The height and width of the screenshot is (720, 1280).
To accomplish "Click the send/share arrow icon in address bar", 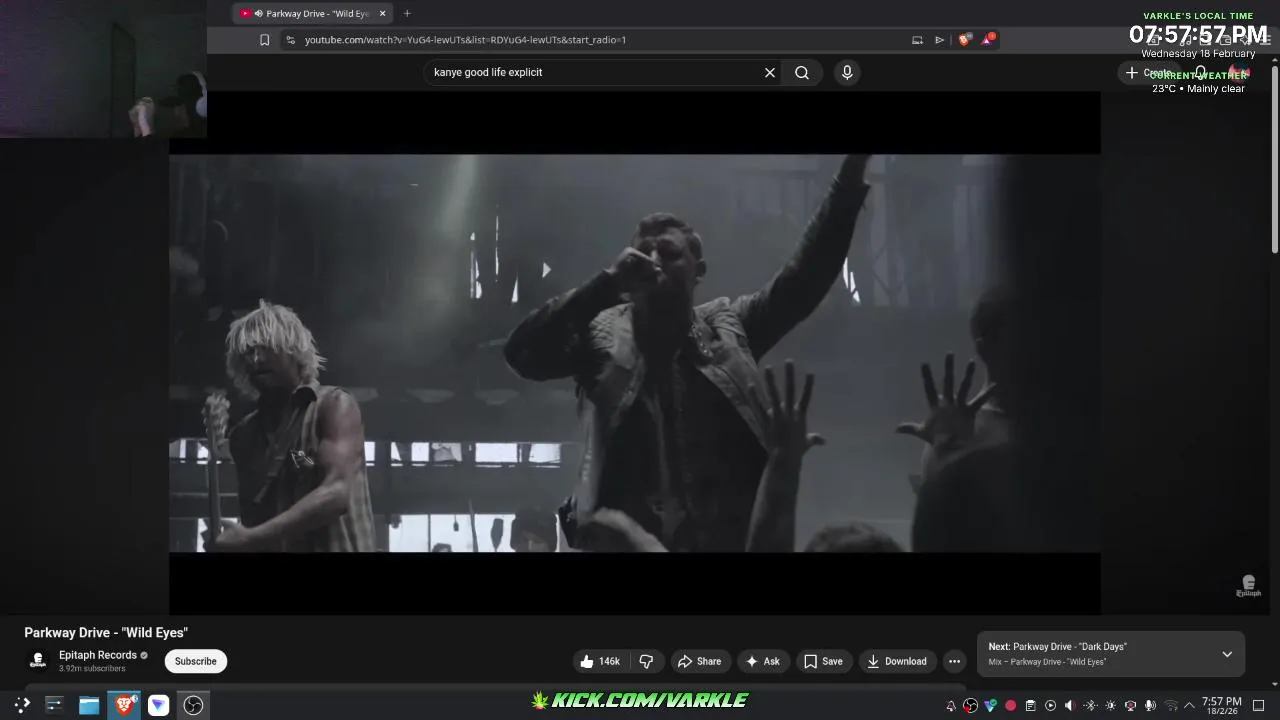I will tap(939, 40).
